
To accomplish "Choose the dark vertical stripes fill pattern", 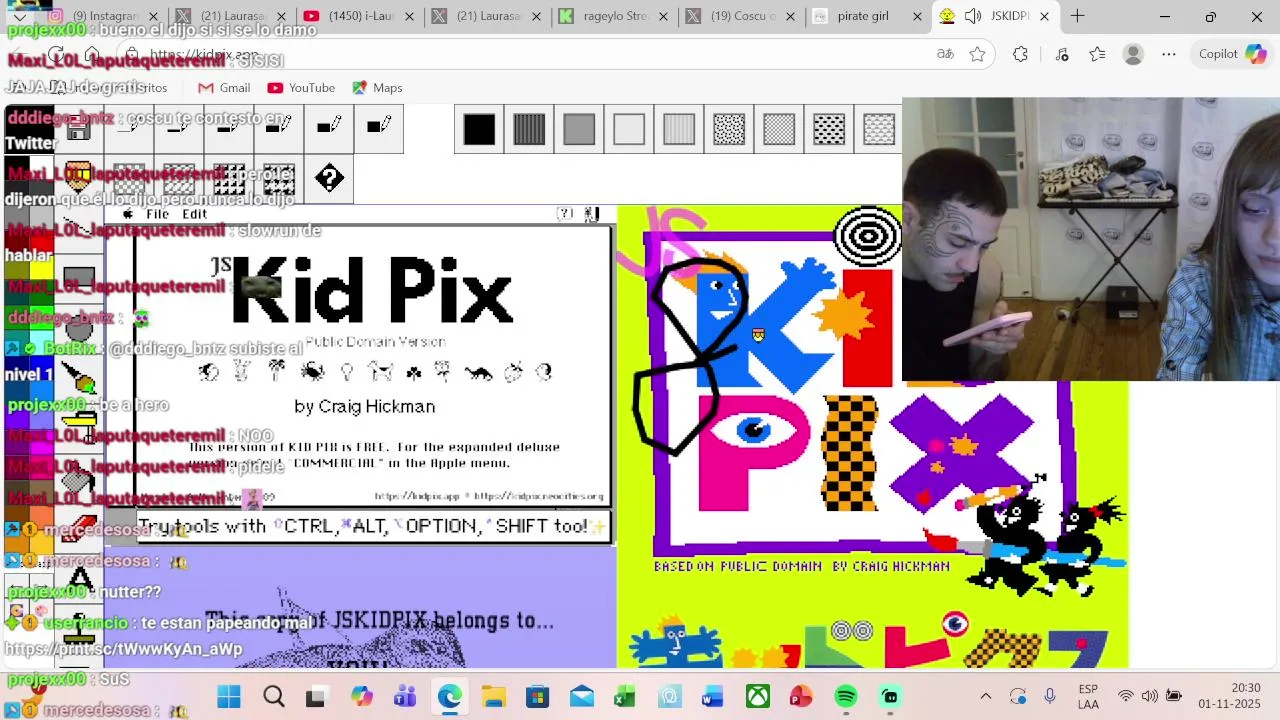I will pos(529,129).
